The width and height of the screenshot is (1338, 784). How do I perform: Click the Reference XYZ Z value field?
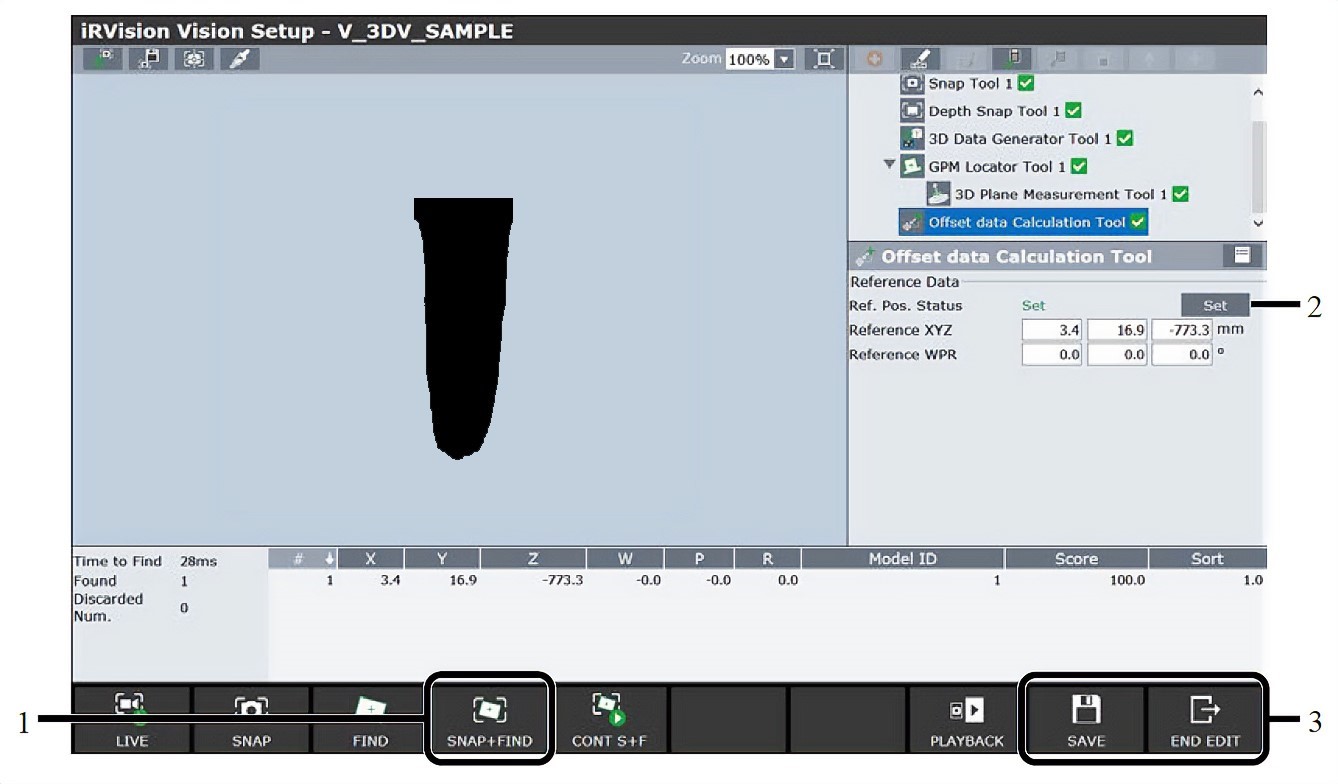(x=1182, y=329)
